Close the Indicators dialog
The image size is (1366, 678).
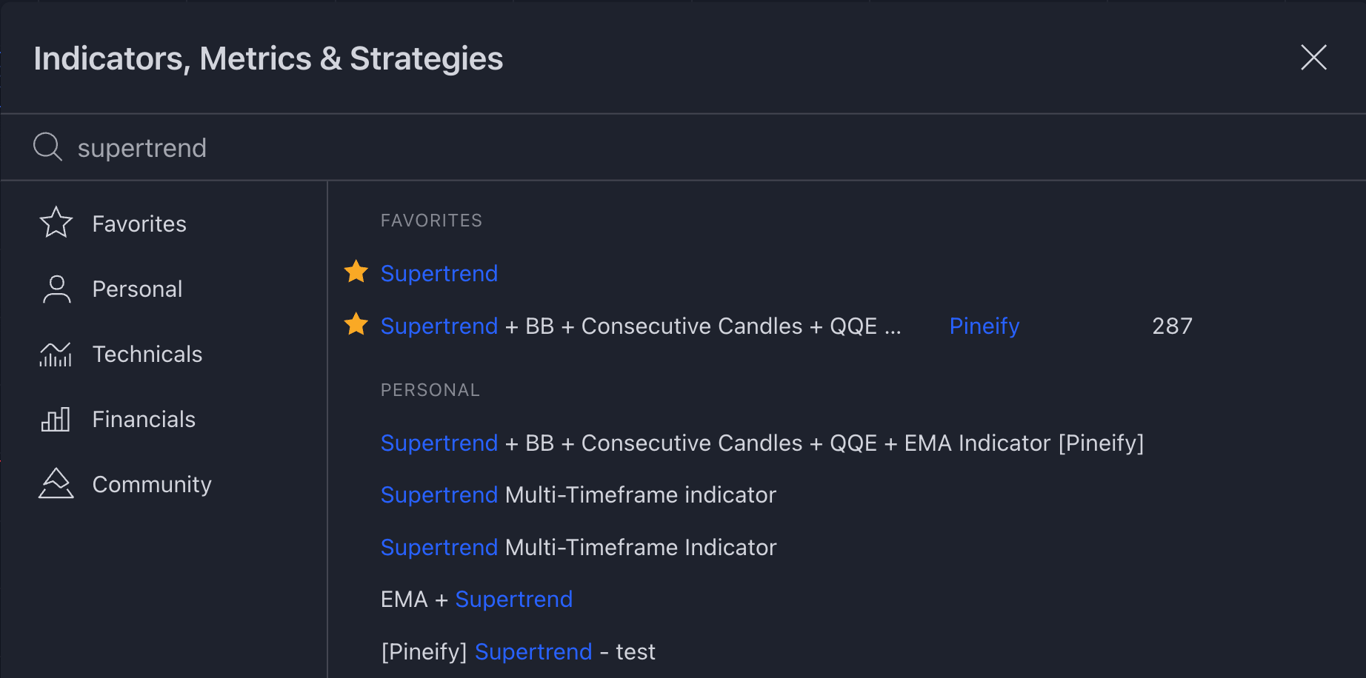1313,58
